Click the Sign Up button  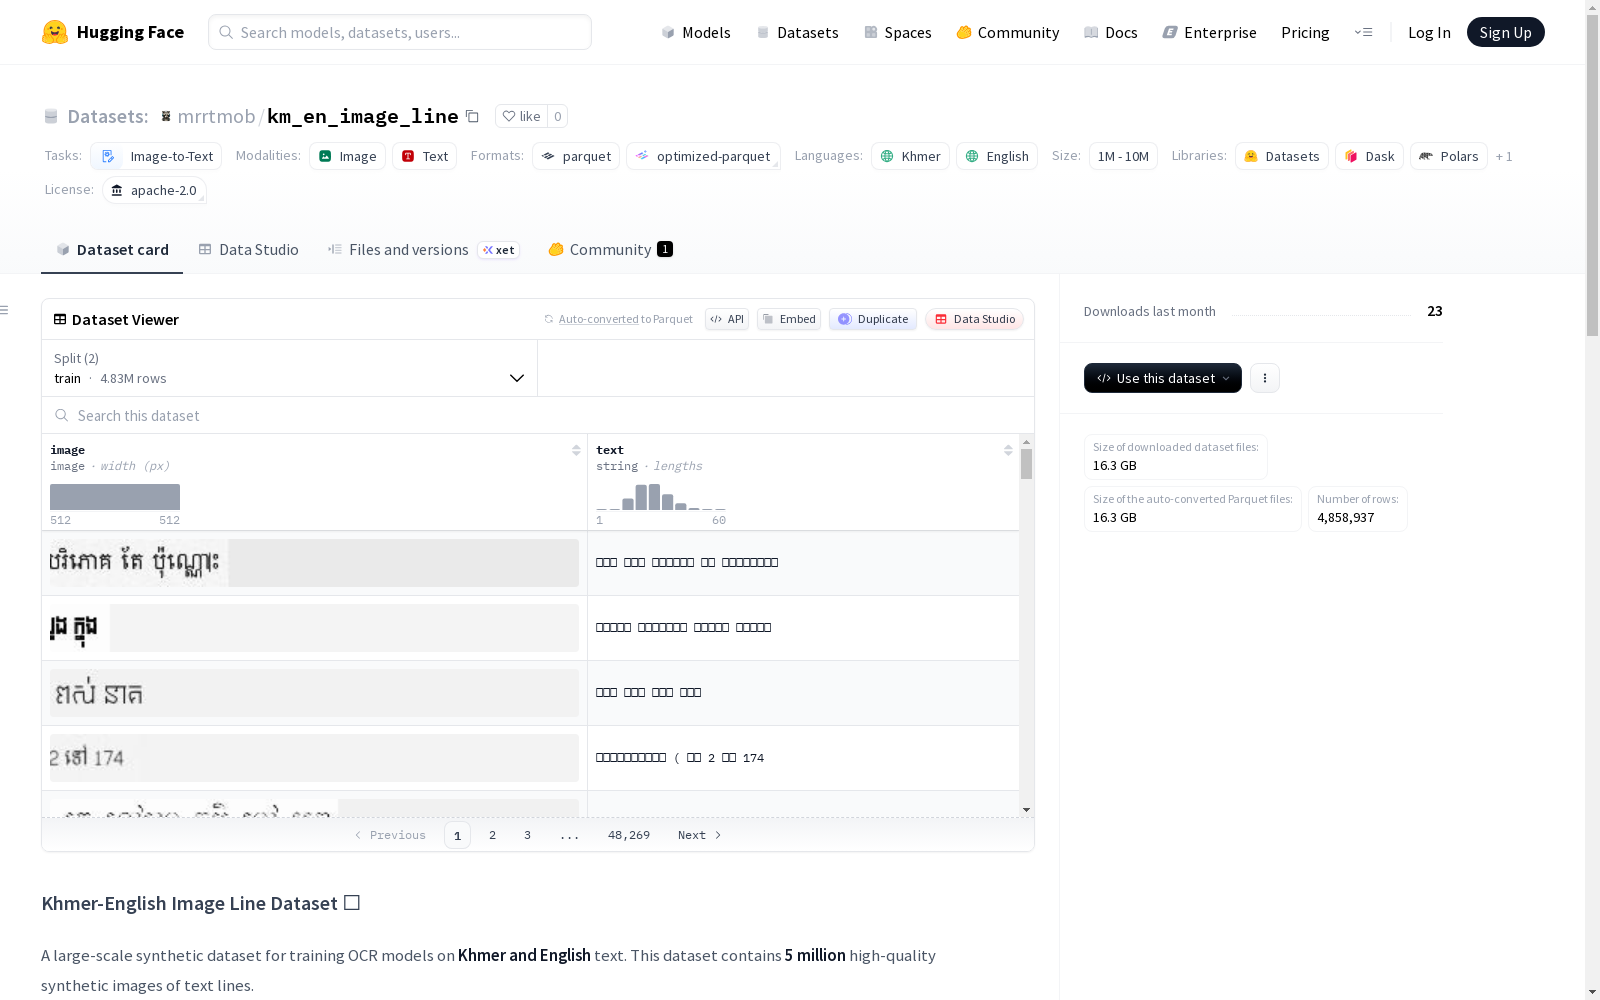1505,32
